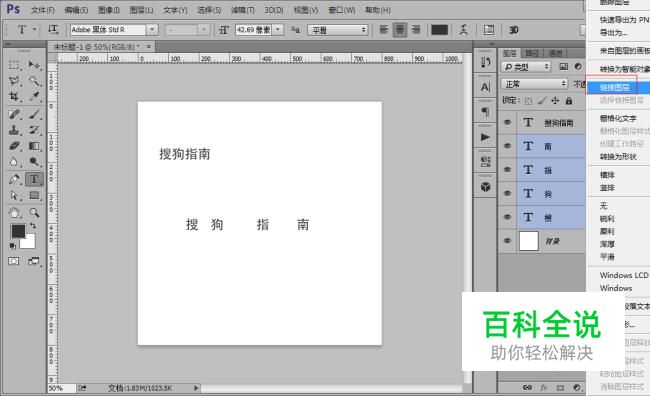This screenshot has height=396, width=650.
Task: Open the character and paragraph panel toggle
Action: point(489,29)
